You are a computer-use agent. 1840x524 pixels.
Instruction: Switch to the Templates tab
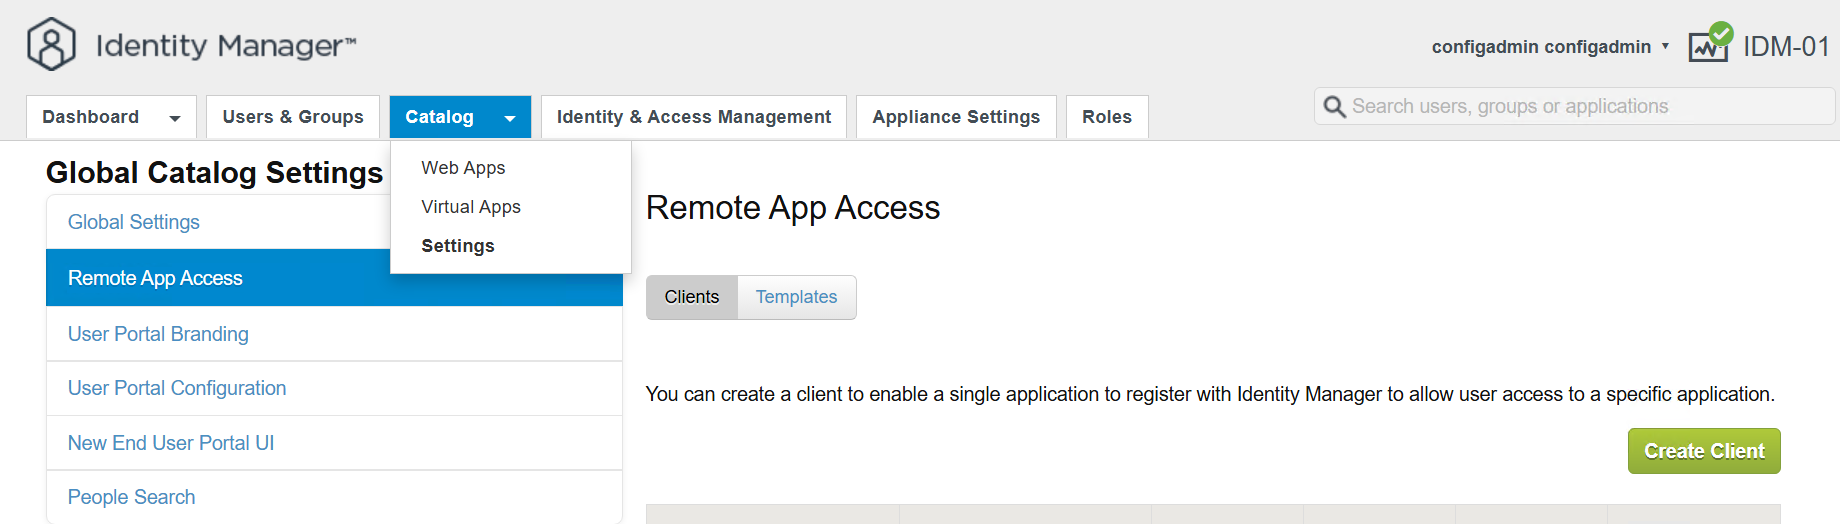click(x=796, y=297)
